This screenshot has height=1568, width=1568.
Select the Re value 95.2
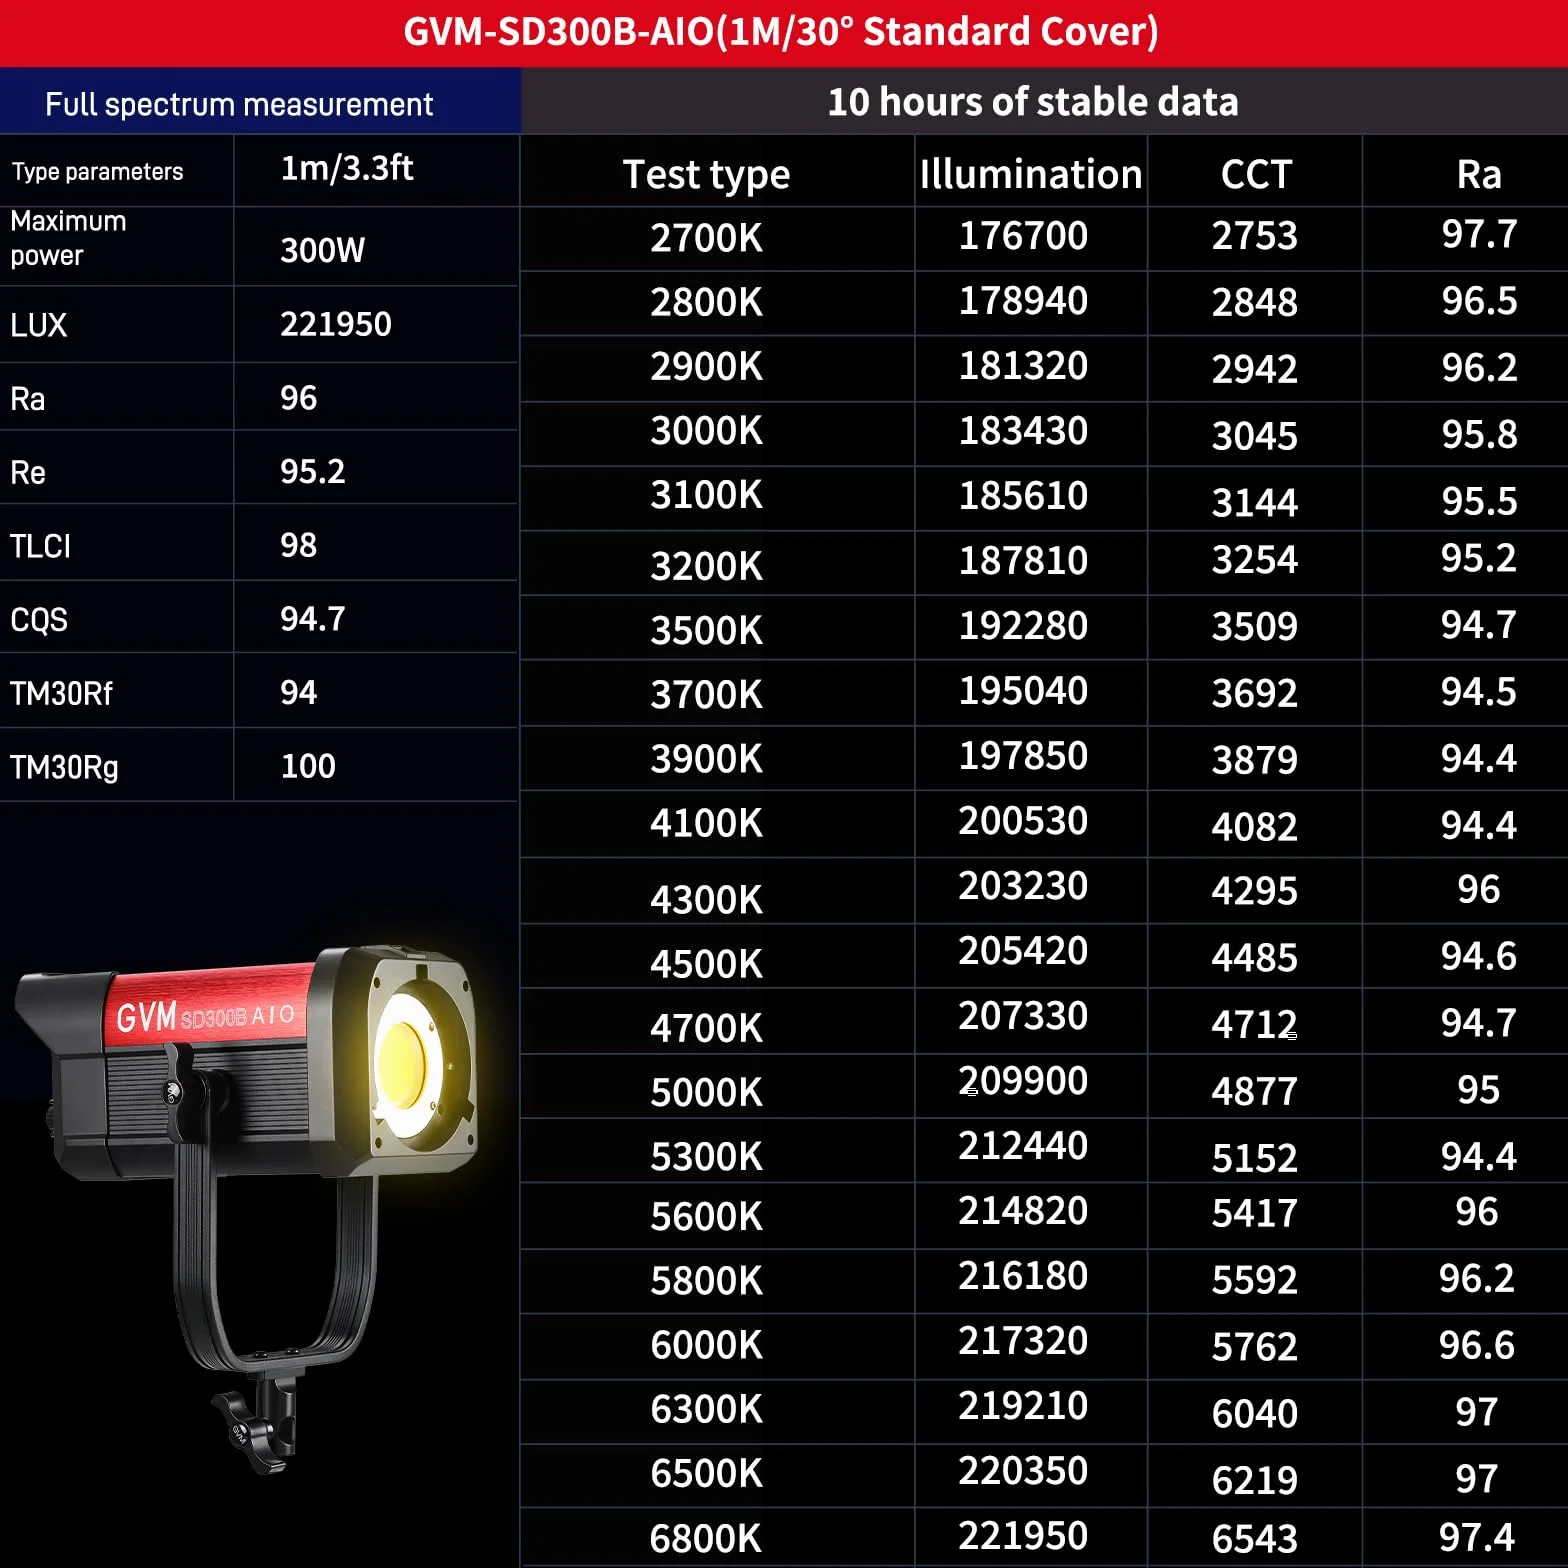[x=313, y=471]
